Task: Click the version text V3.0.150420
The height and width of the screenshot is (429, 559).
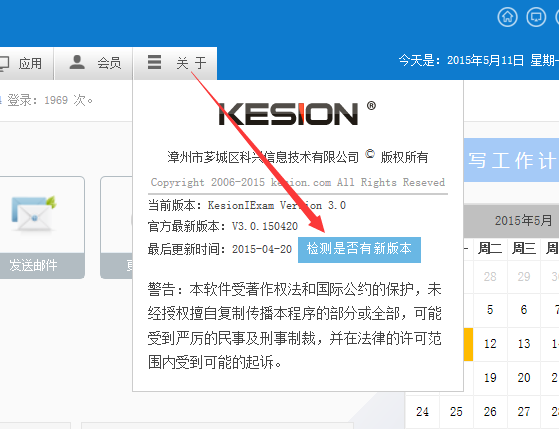Action: tap(265, 226)
